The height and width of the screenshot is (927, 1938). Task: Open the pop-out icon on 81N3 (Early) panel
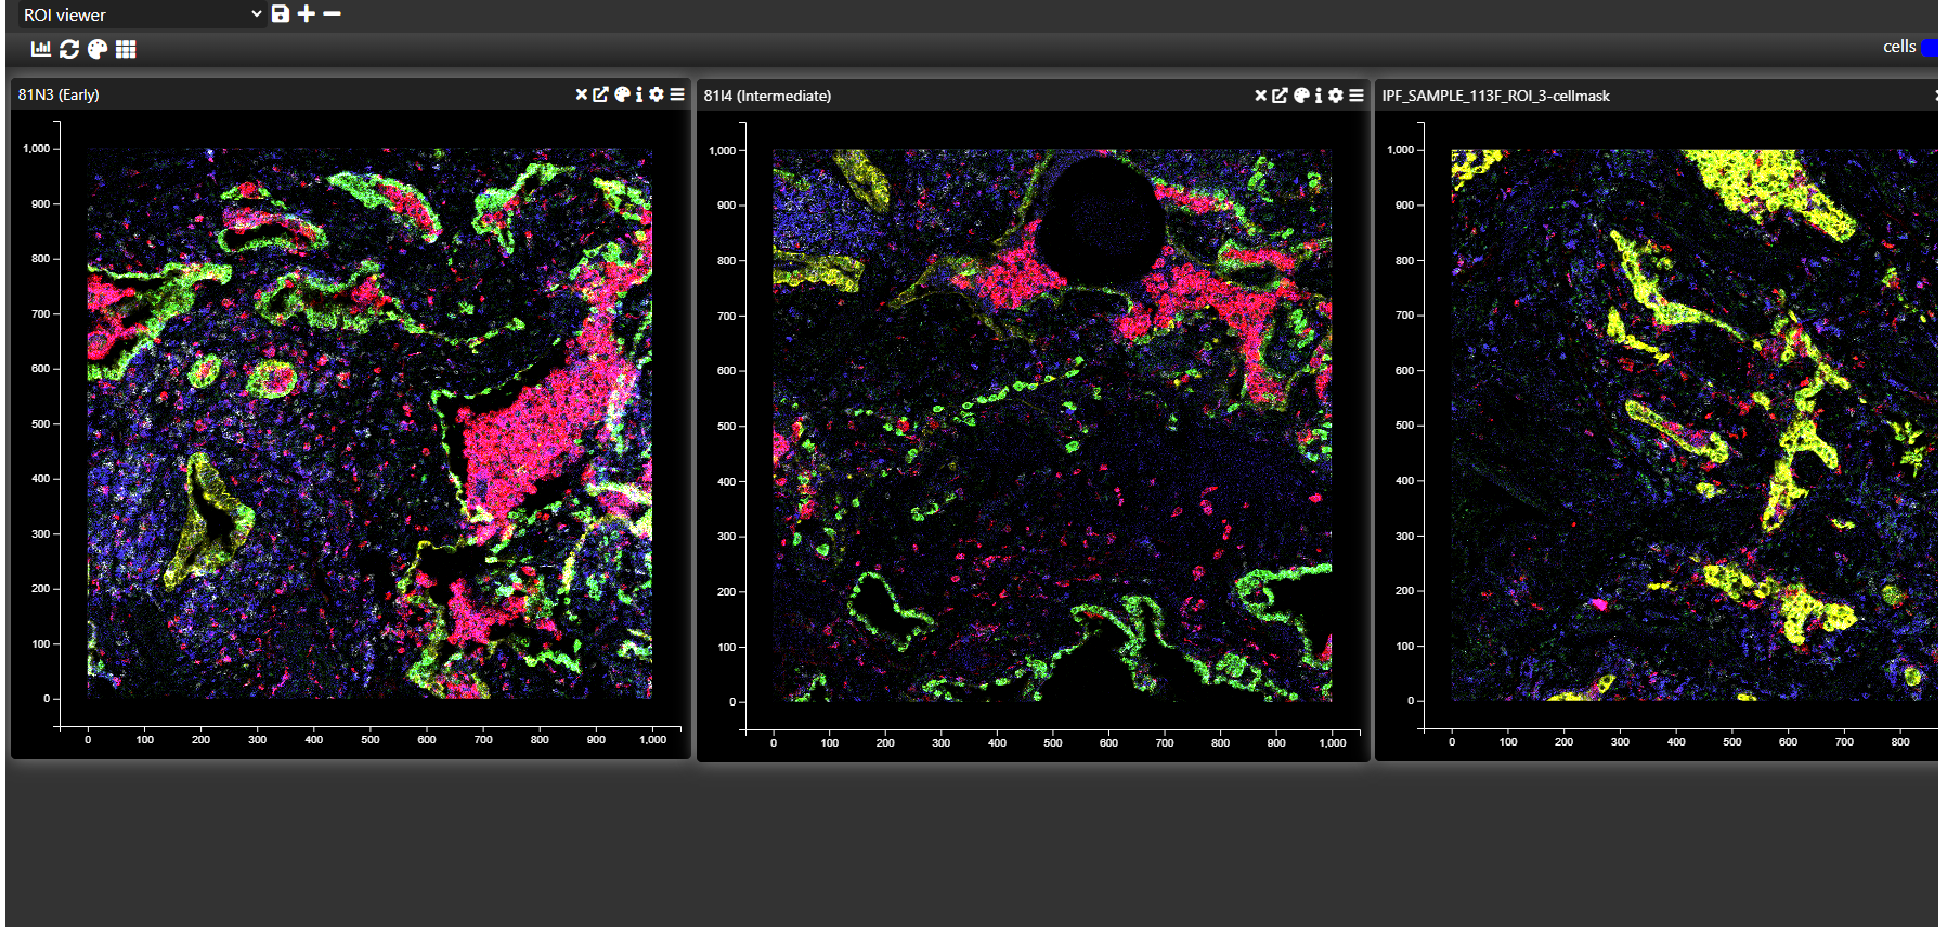(601, 94)
